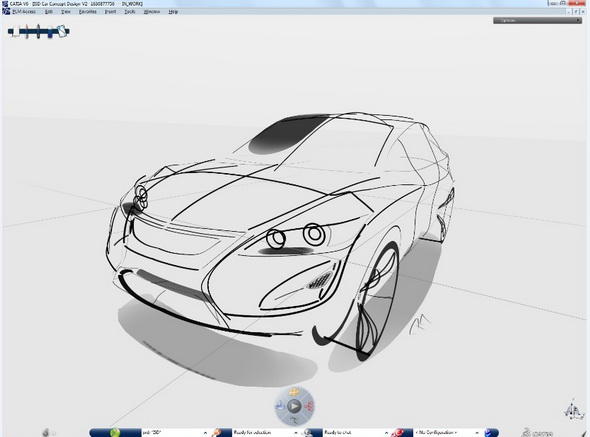Viewport: 590px width, 437px height.
Task: Expand the 'Ready for selection' dropdown
Action: tap(296, 433)
